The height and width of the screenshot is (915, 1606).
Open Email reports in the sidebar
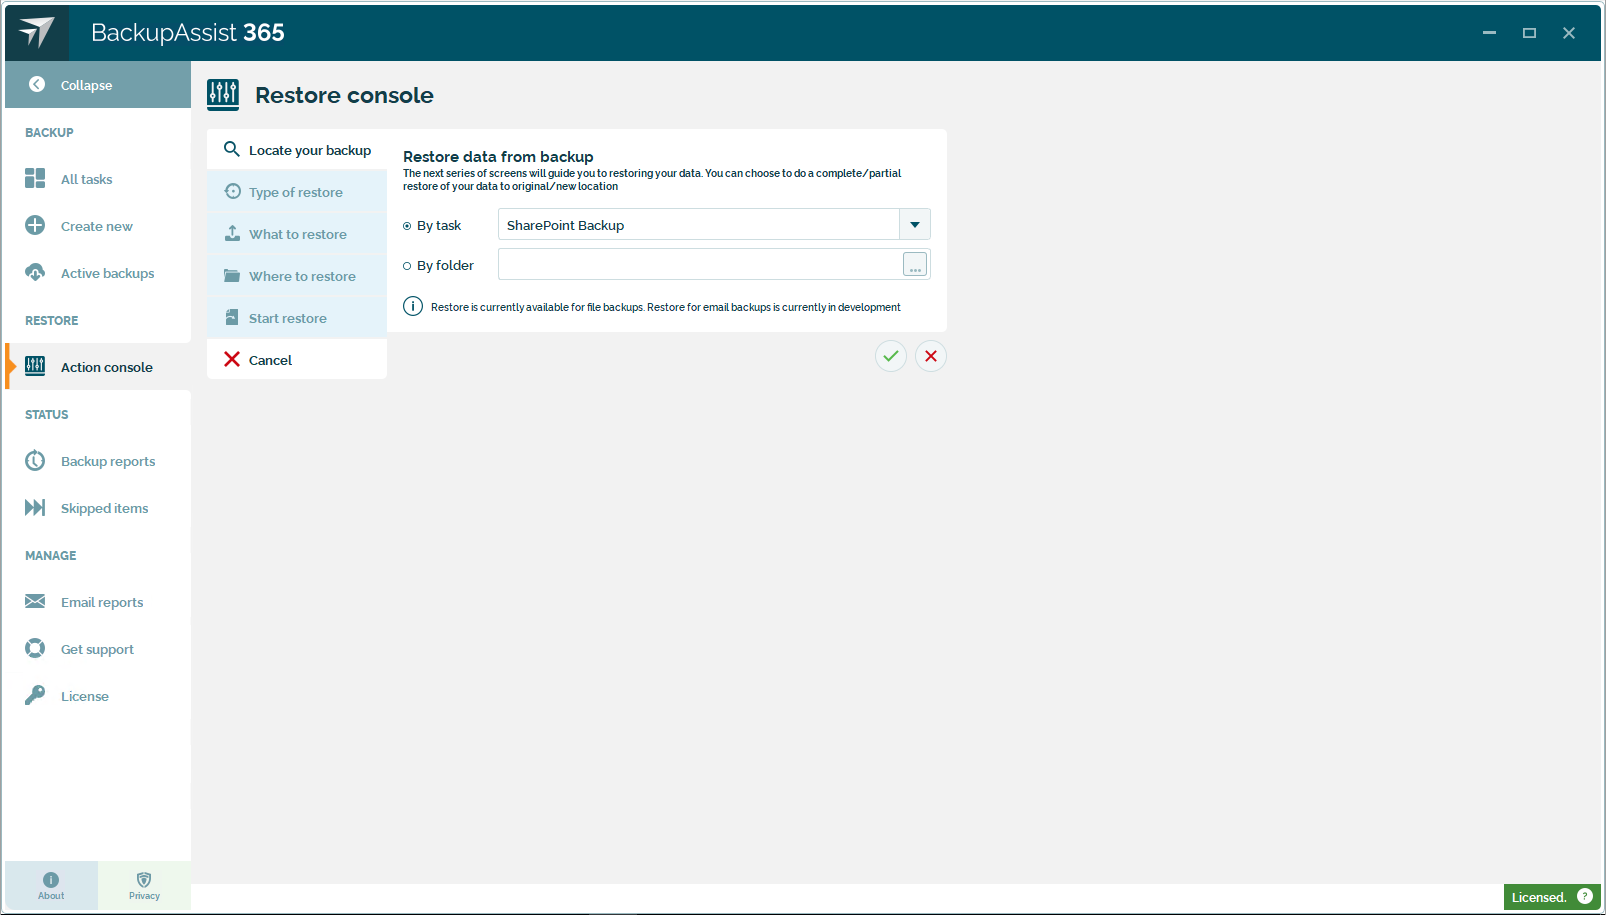(98, 602)
